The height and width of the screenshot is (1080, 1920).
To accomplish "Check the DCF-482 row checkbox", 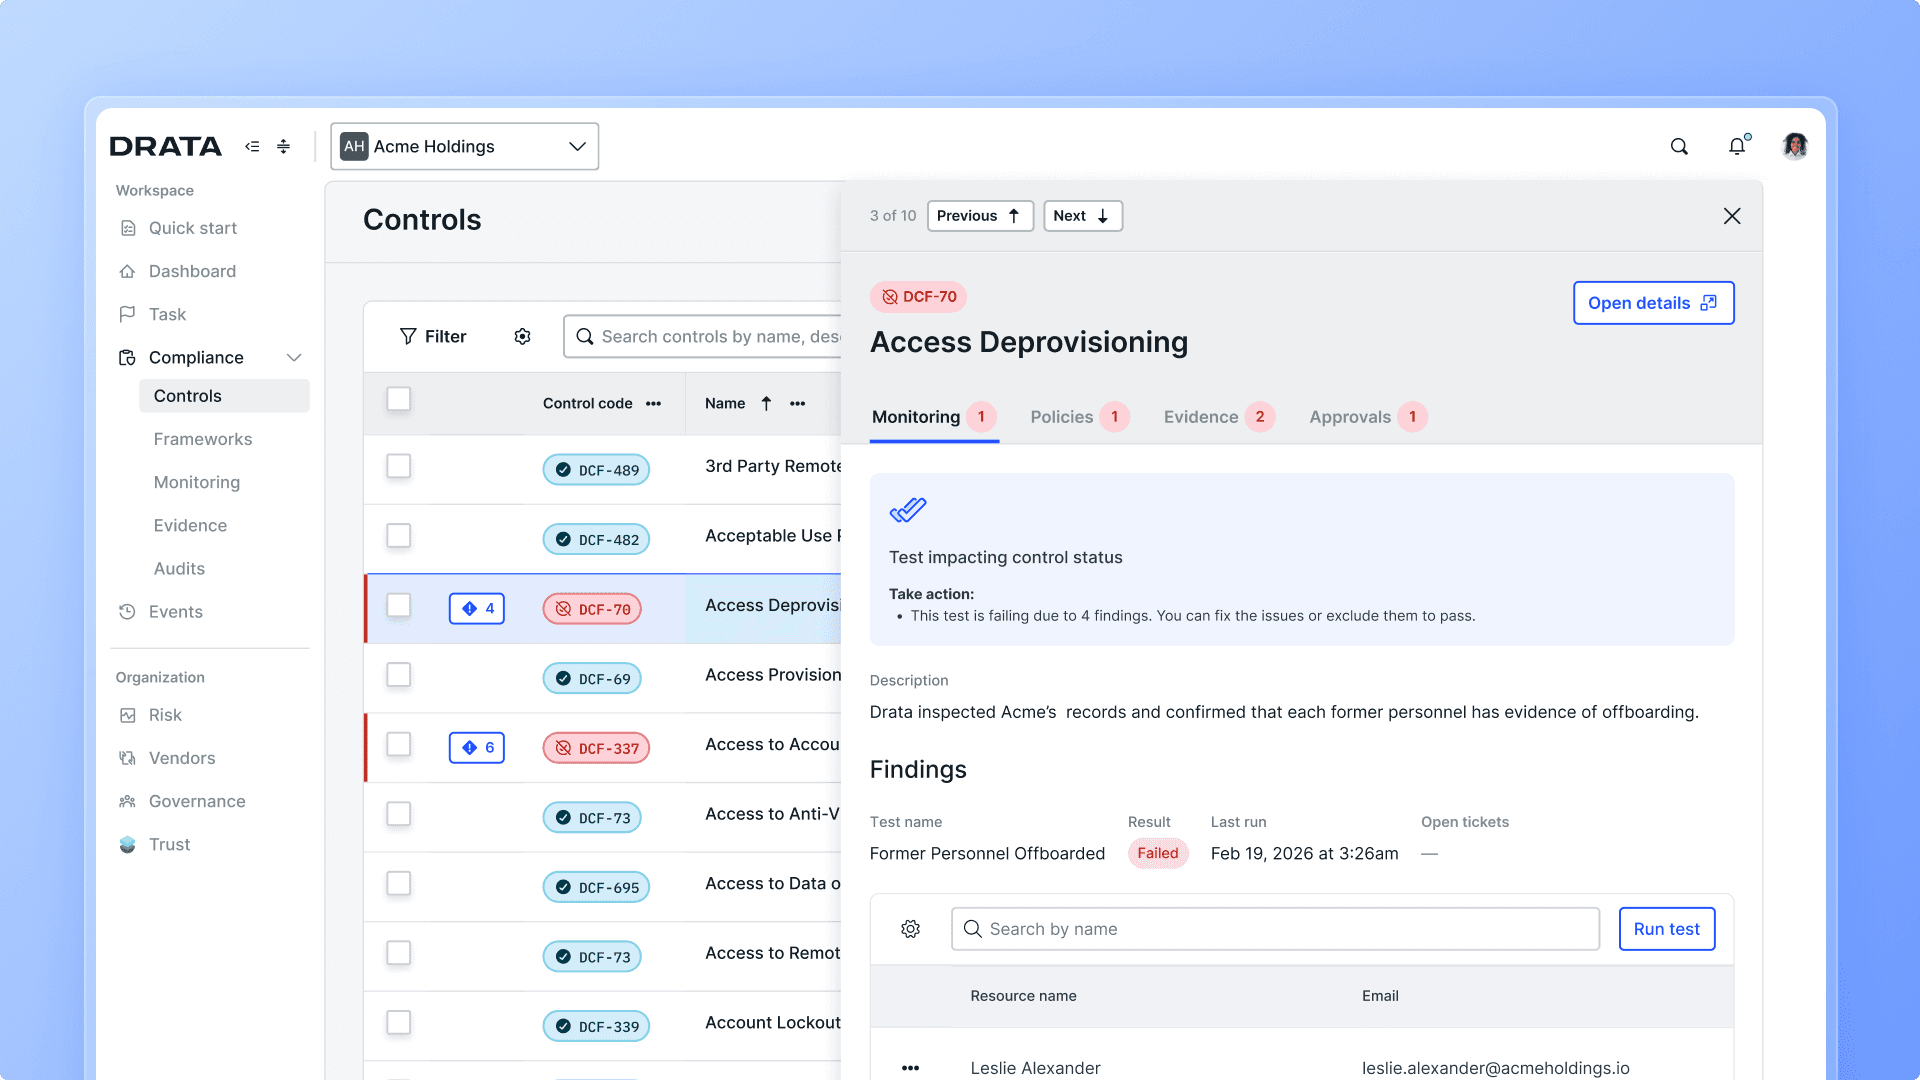I will coord(399,535).
